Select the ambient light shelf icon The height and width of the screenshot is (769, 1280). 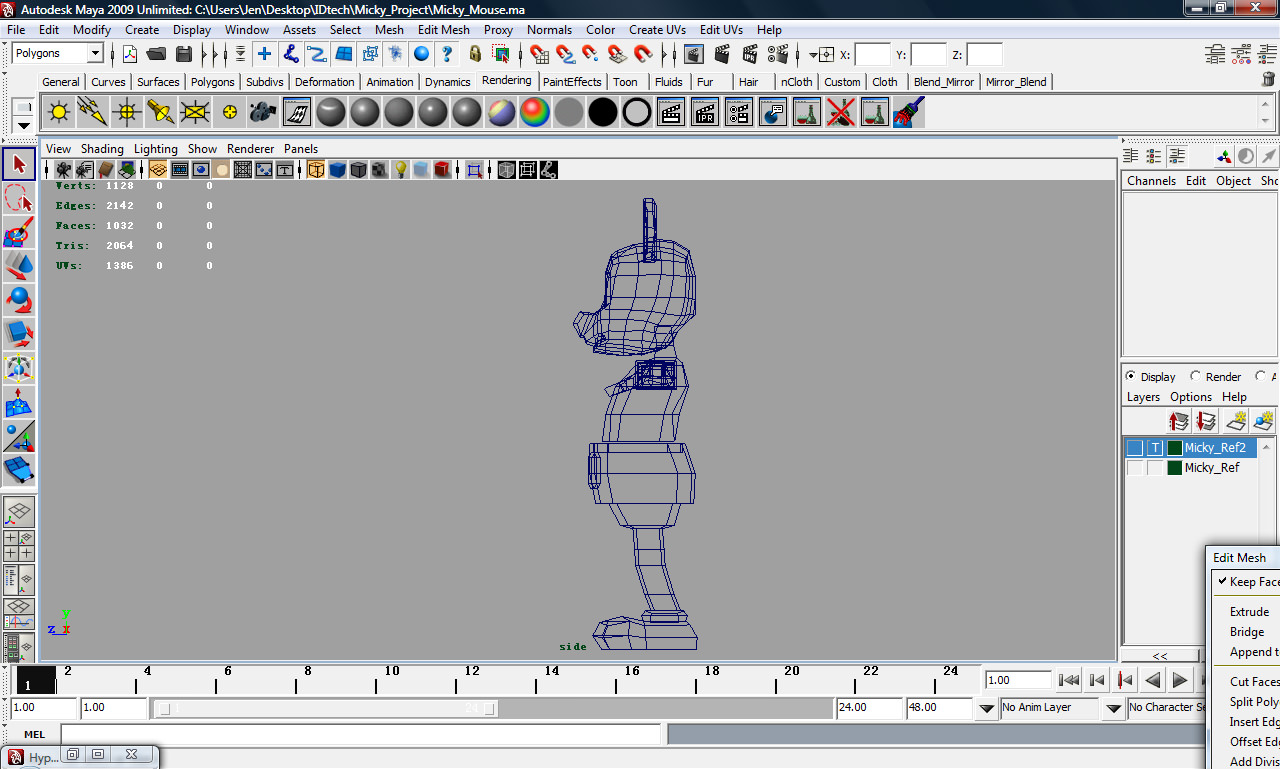coord(59,112)
